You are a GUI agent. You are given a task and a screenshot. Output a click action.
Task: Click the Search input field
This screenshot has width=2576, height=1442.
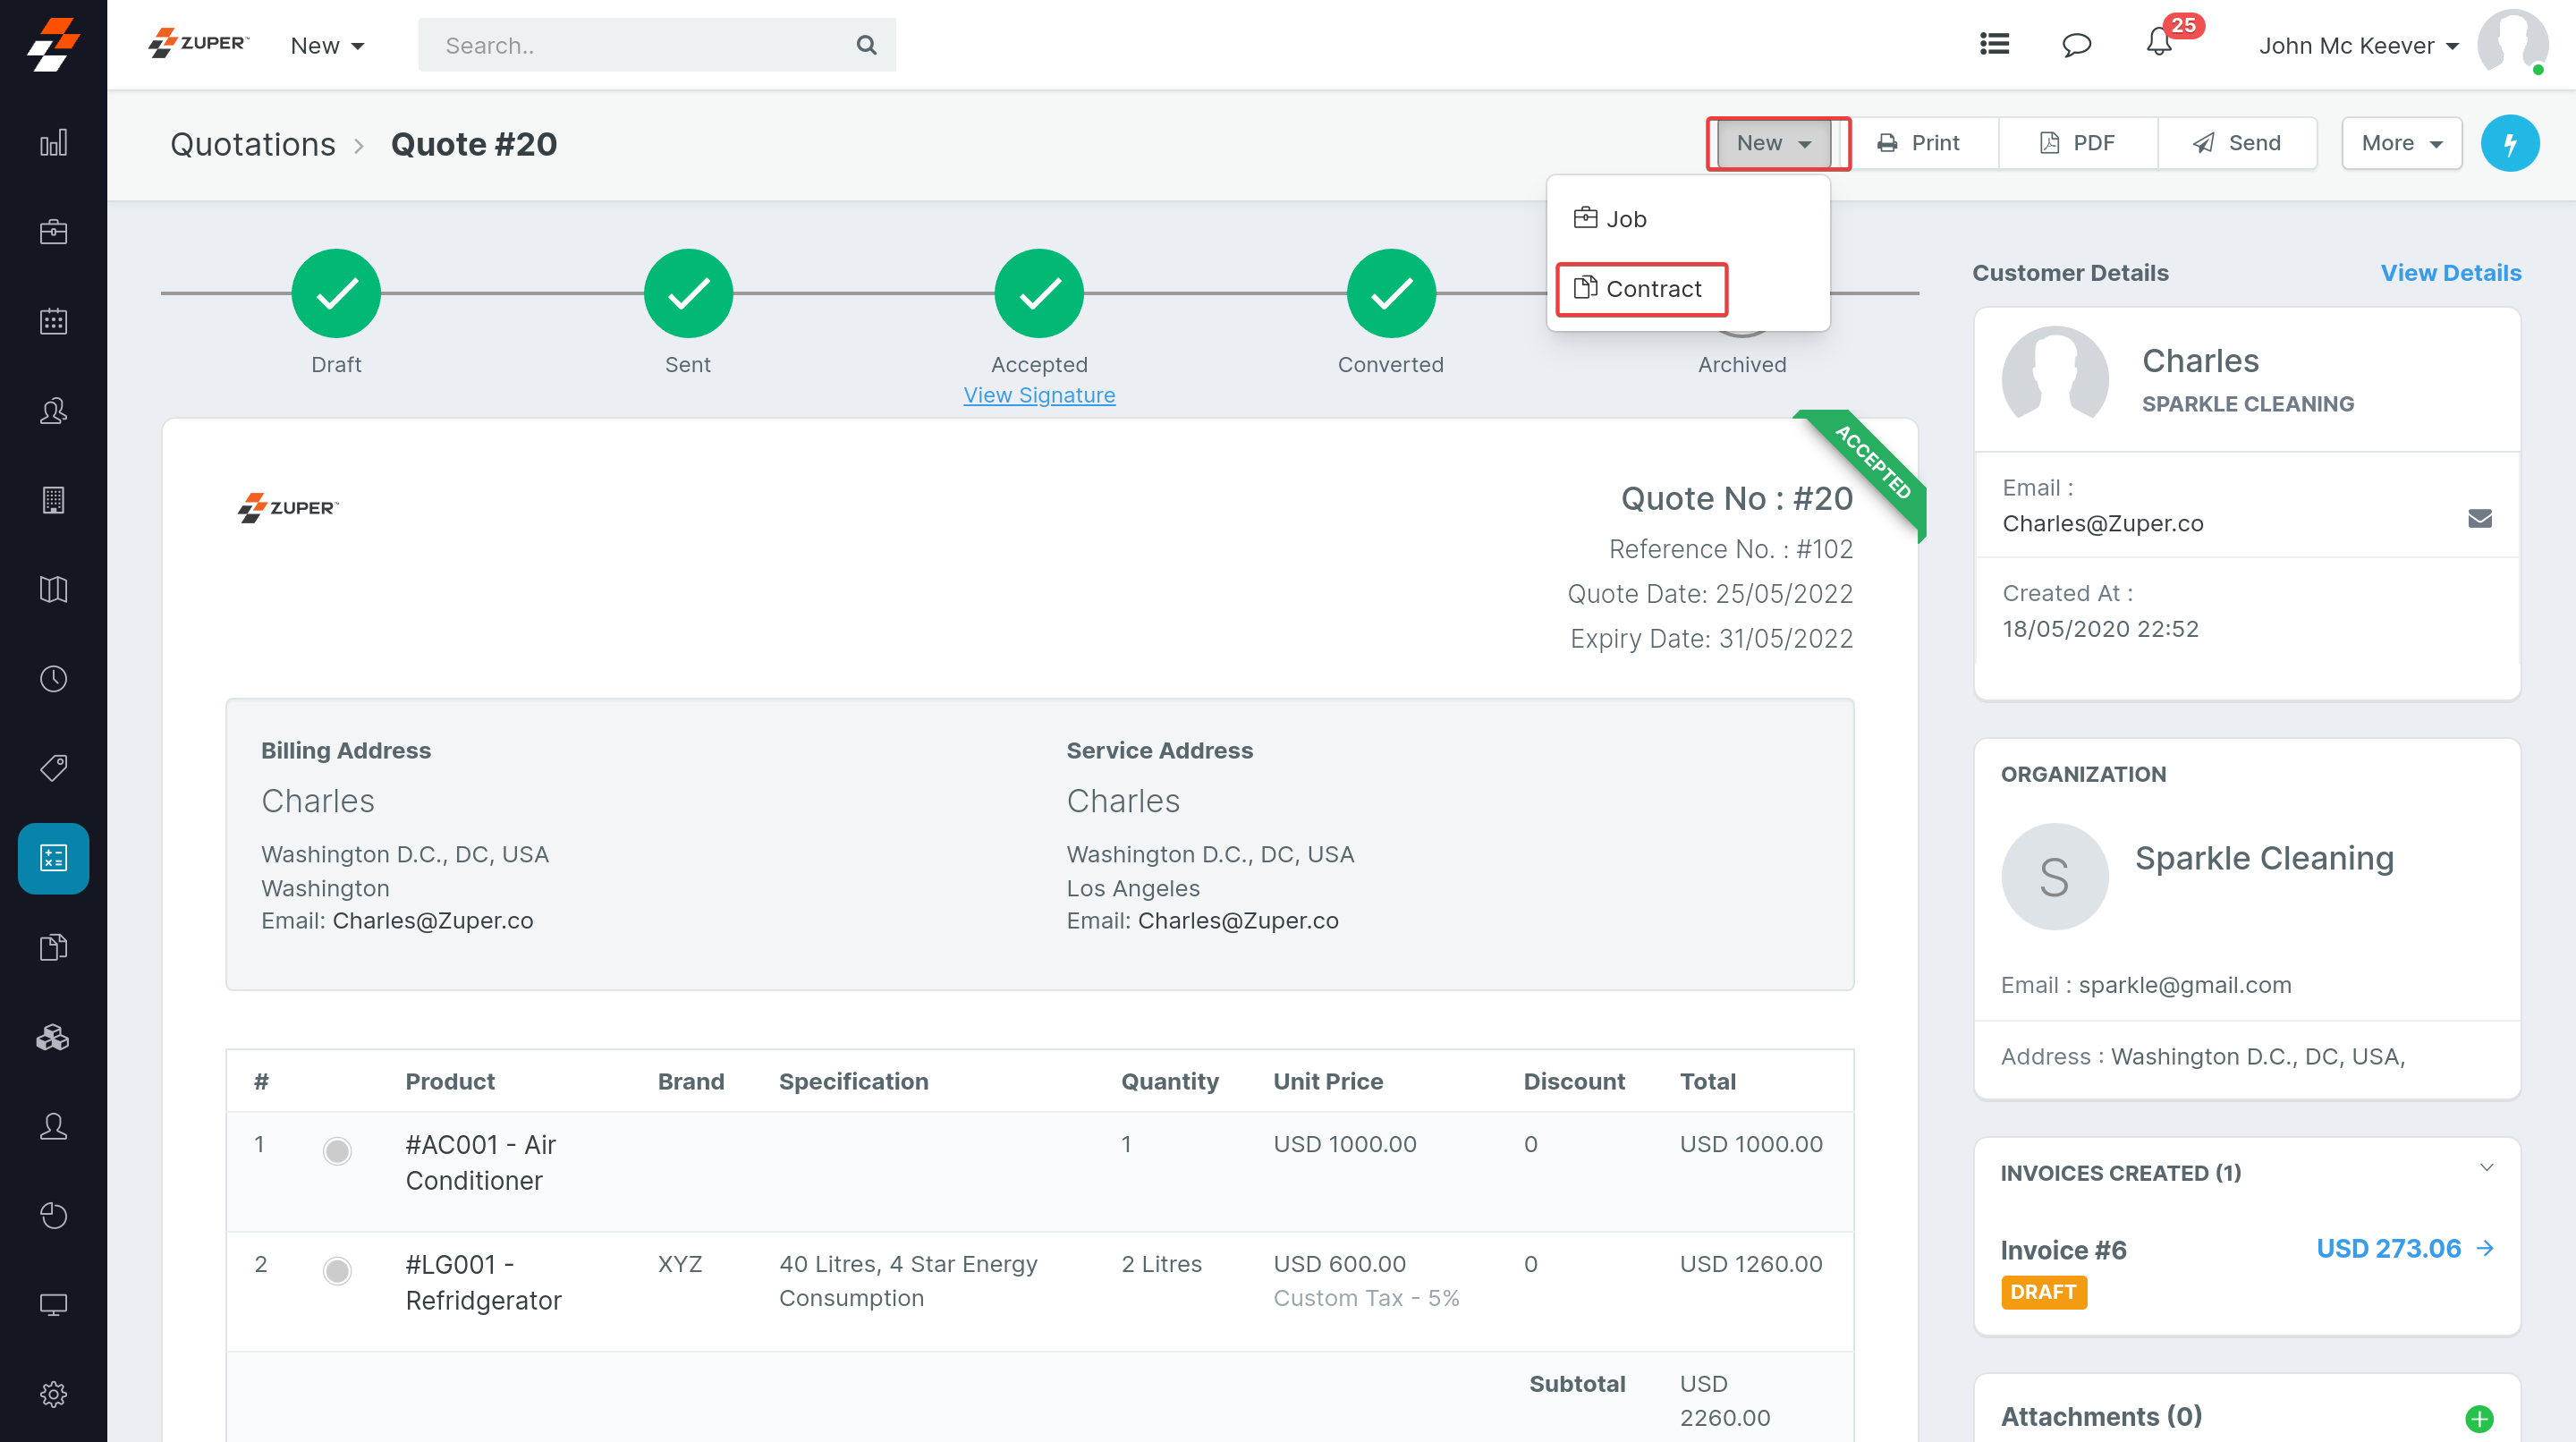tap(640, 46)
